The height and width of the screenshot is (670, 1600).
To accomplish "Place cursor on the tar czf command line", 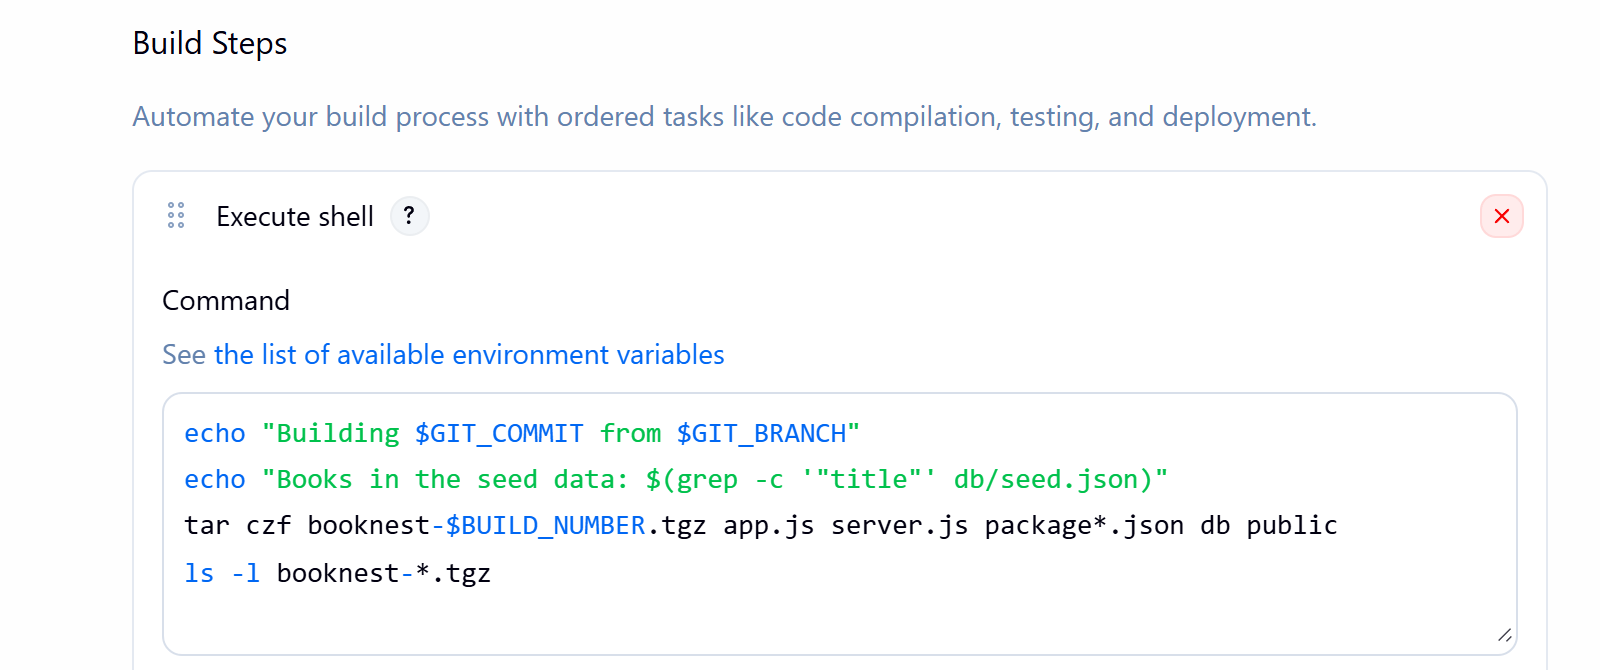I will [761, 526].
